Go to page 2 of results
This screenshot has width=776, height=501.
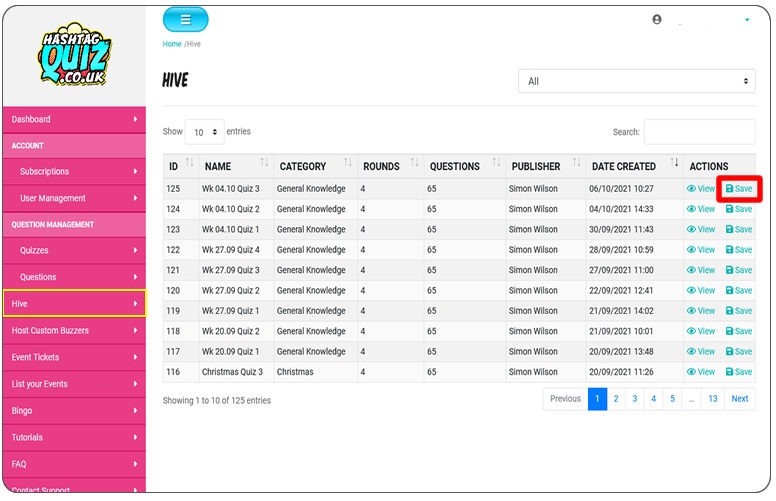coord(616,399)
